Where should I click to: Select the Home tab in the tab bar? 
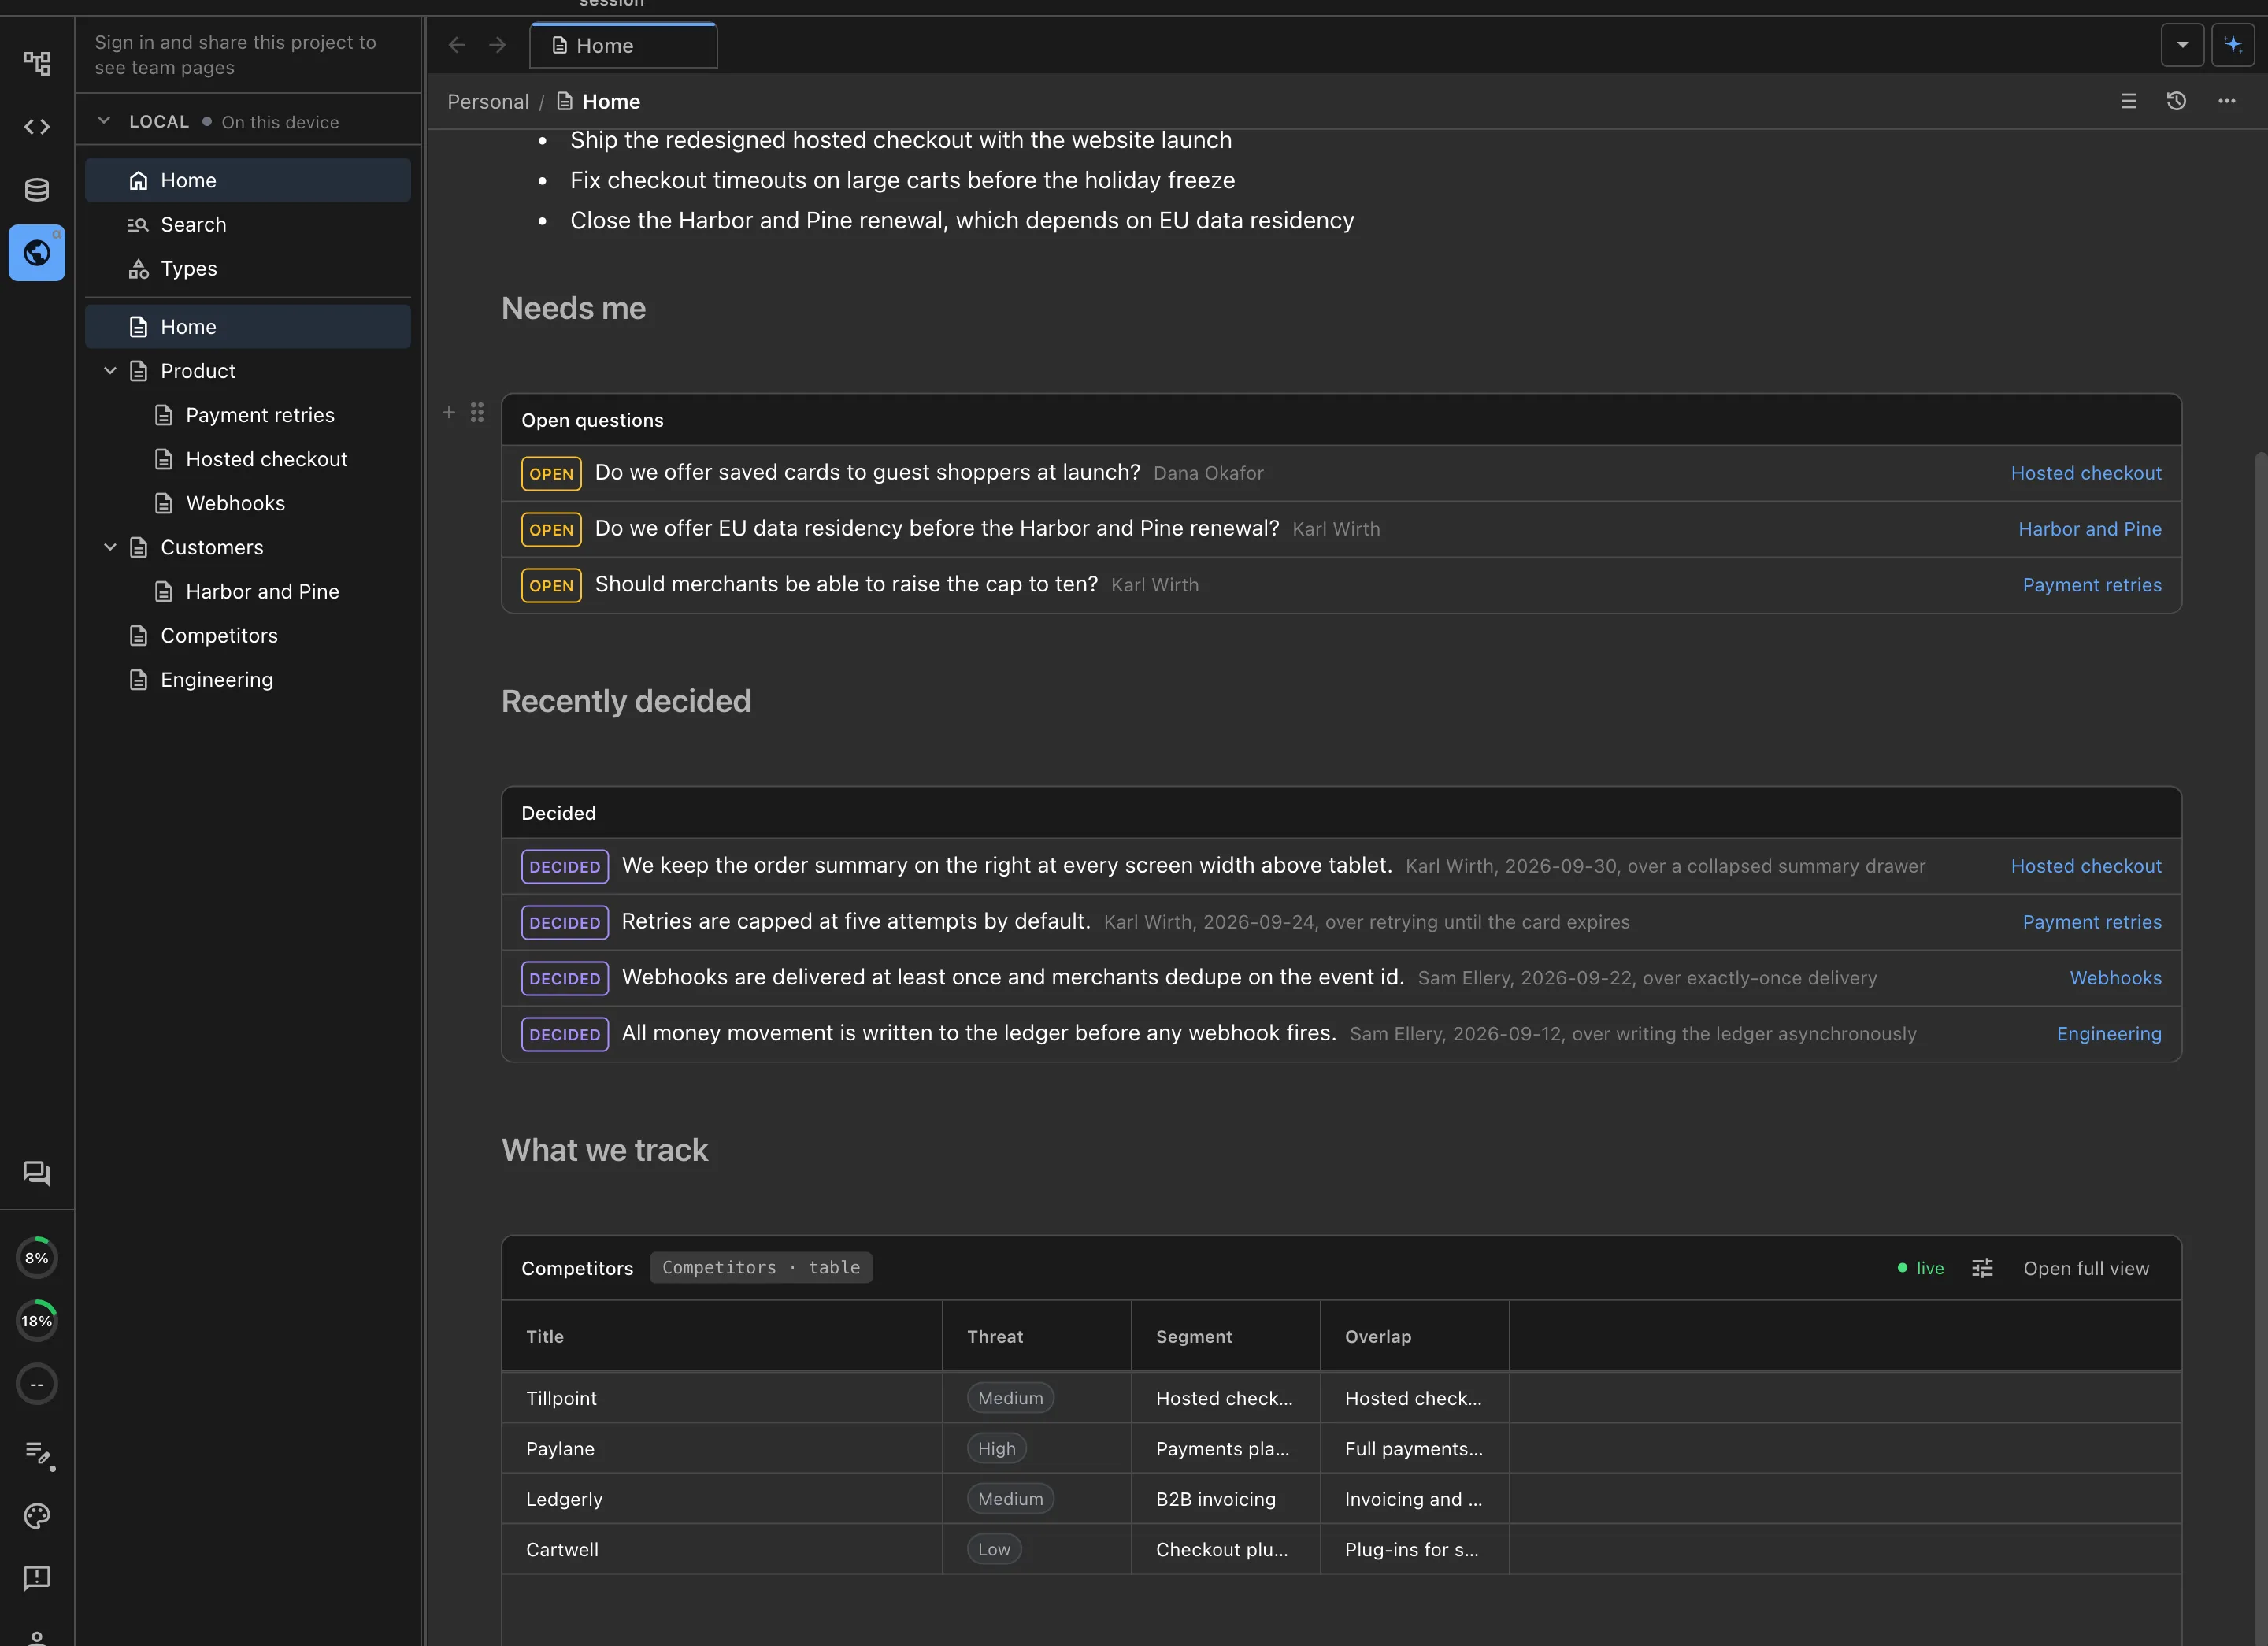tap(623, 45)
